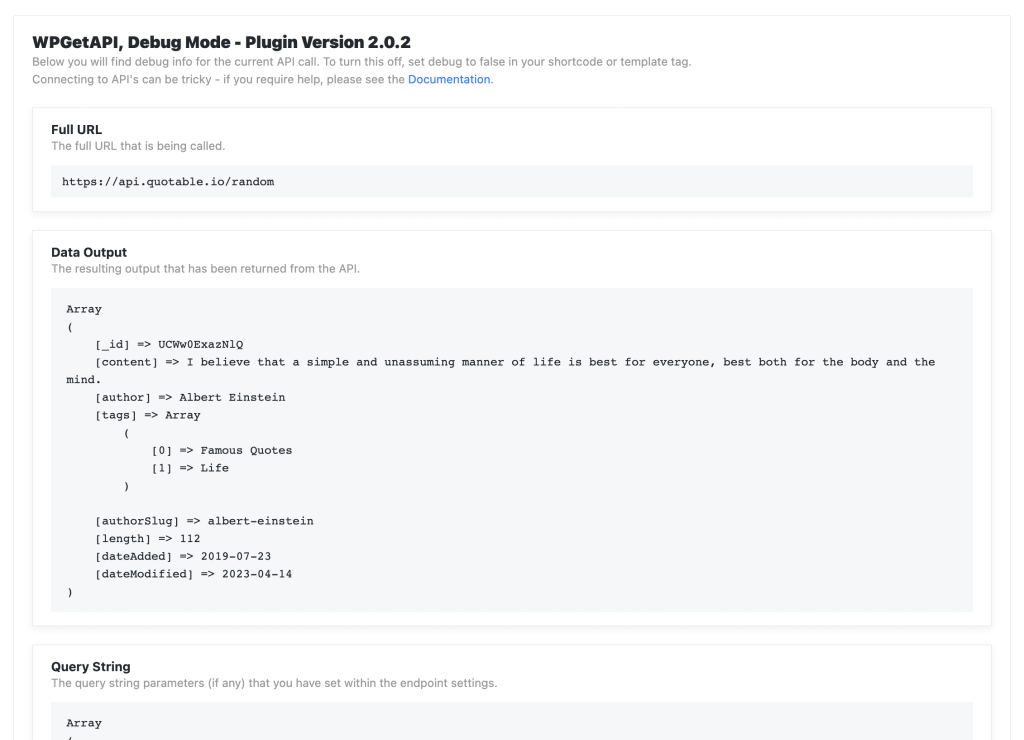Click the Life tag entry
Viewport: 1024px width, 740px height.
214,468
